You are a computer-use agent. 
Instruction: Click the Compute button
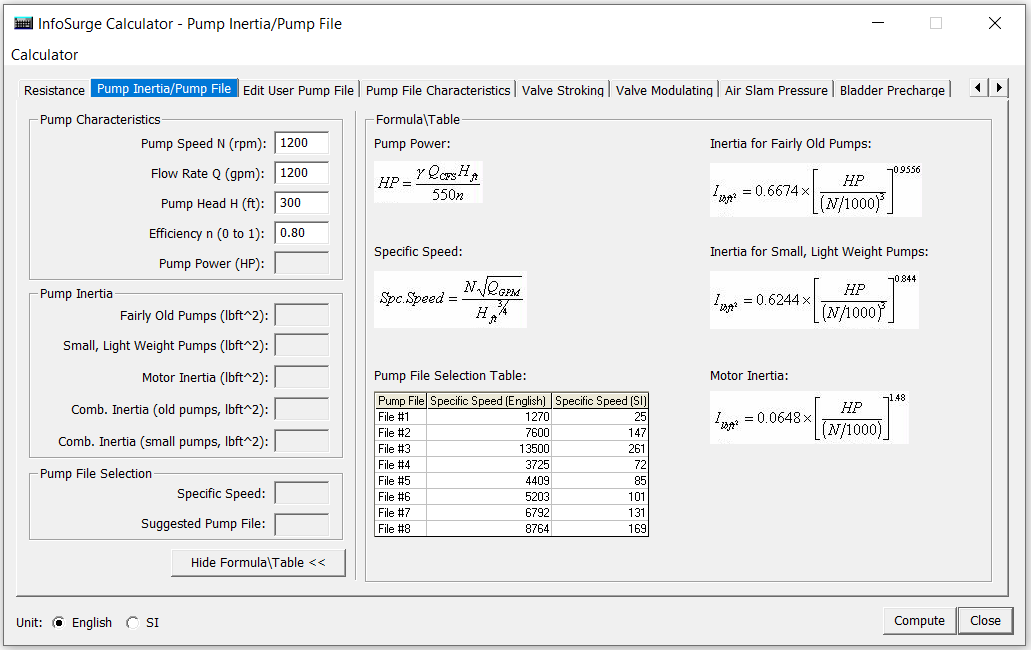tap(918, 620)
